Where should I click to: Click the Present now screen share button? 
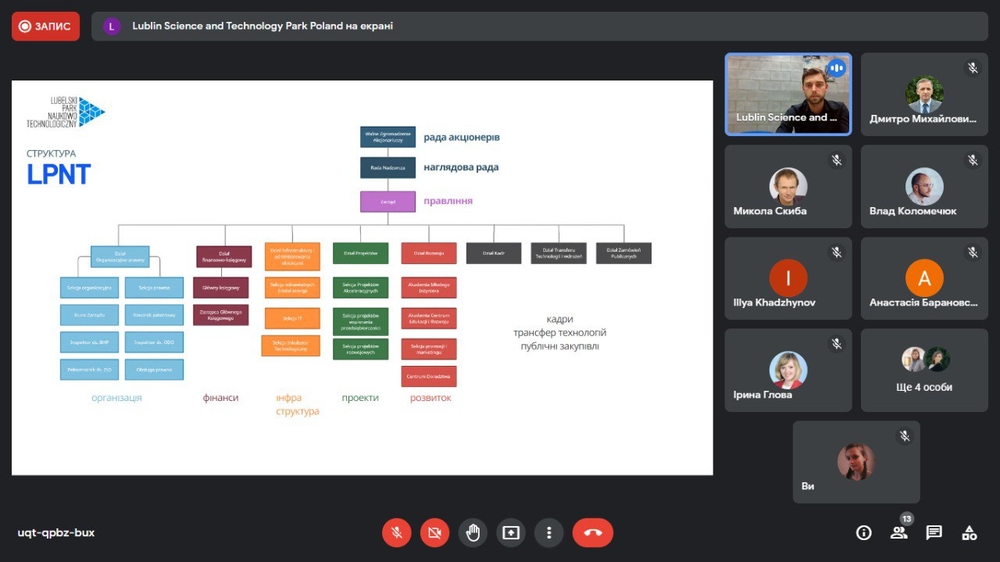(511, 533)
